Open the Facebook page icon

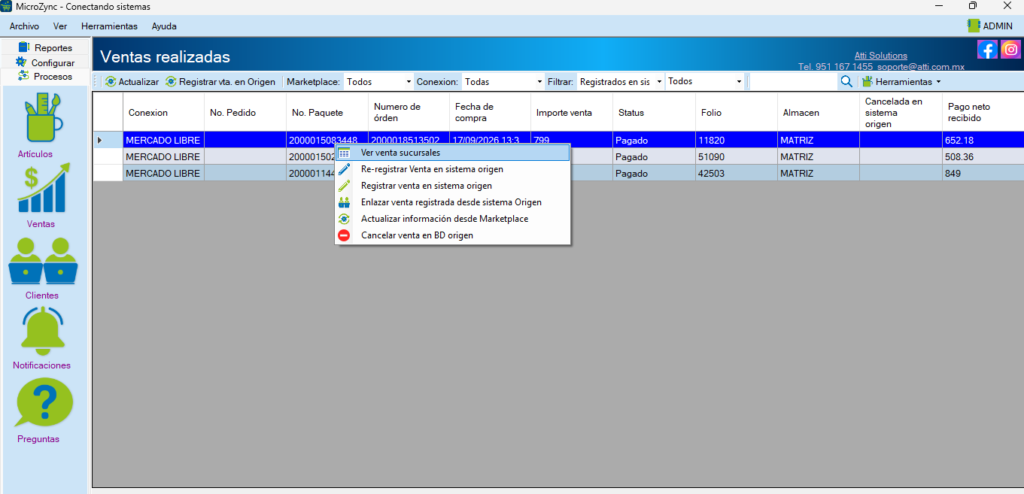point(987,49)
